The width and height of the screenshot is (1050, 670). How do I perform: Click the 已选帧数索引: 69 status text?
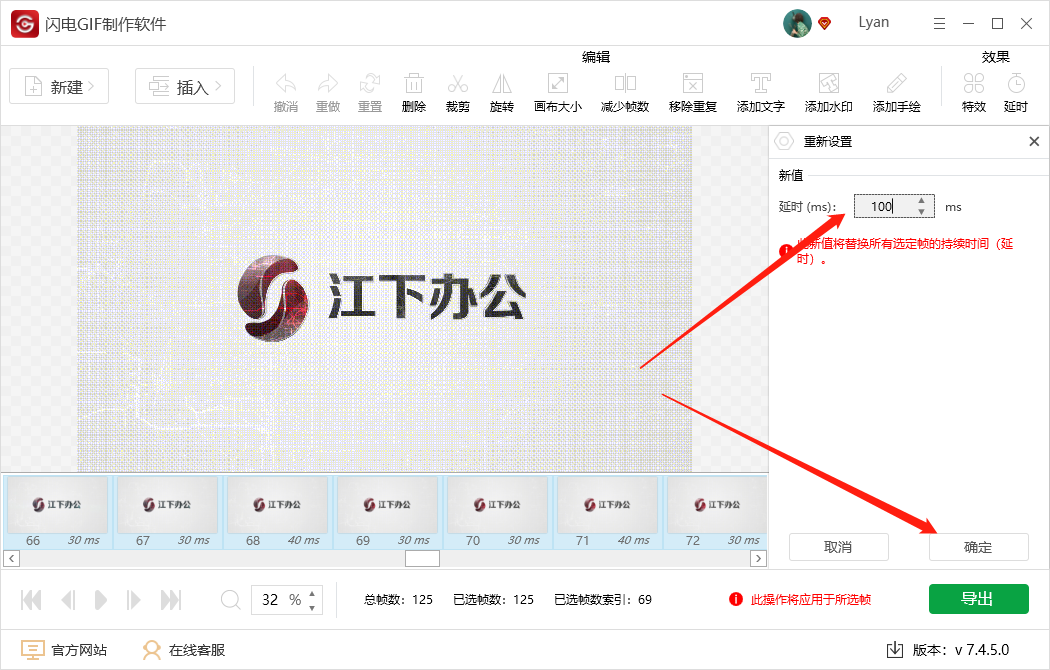[x=603, y=600]
